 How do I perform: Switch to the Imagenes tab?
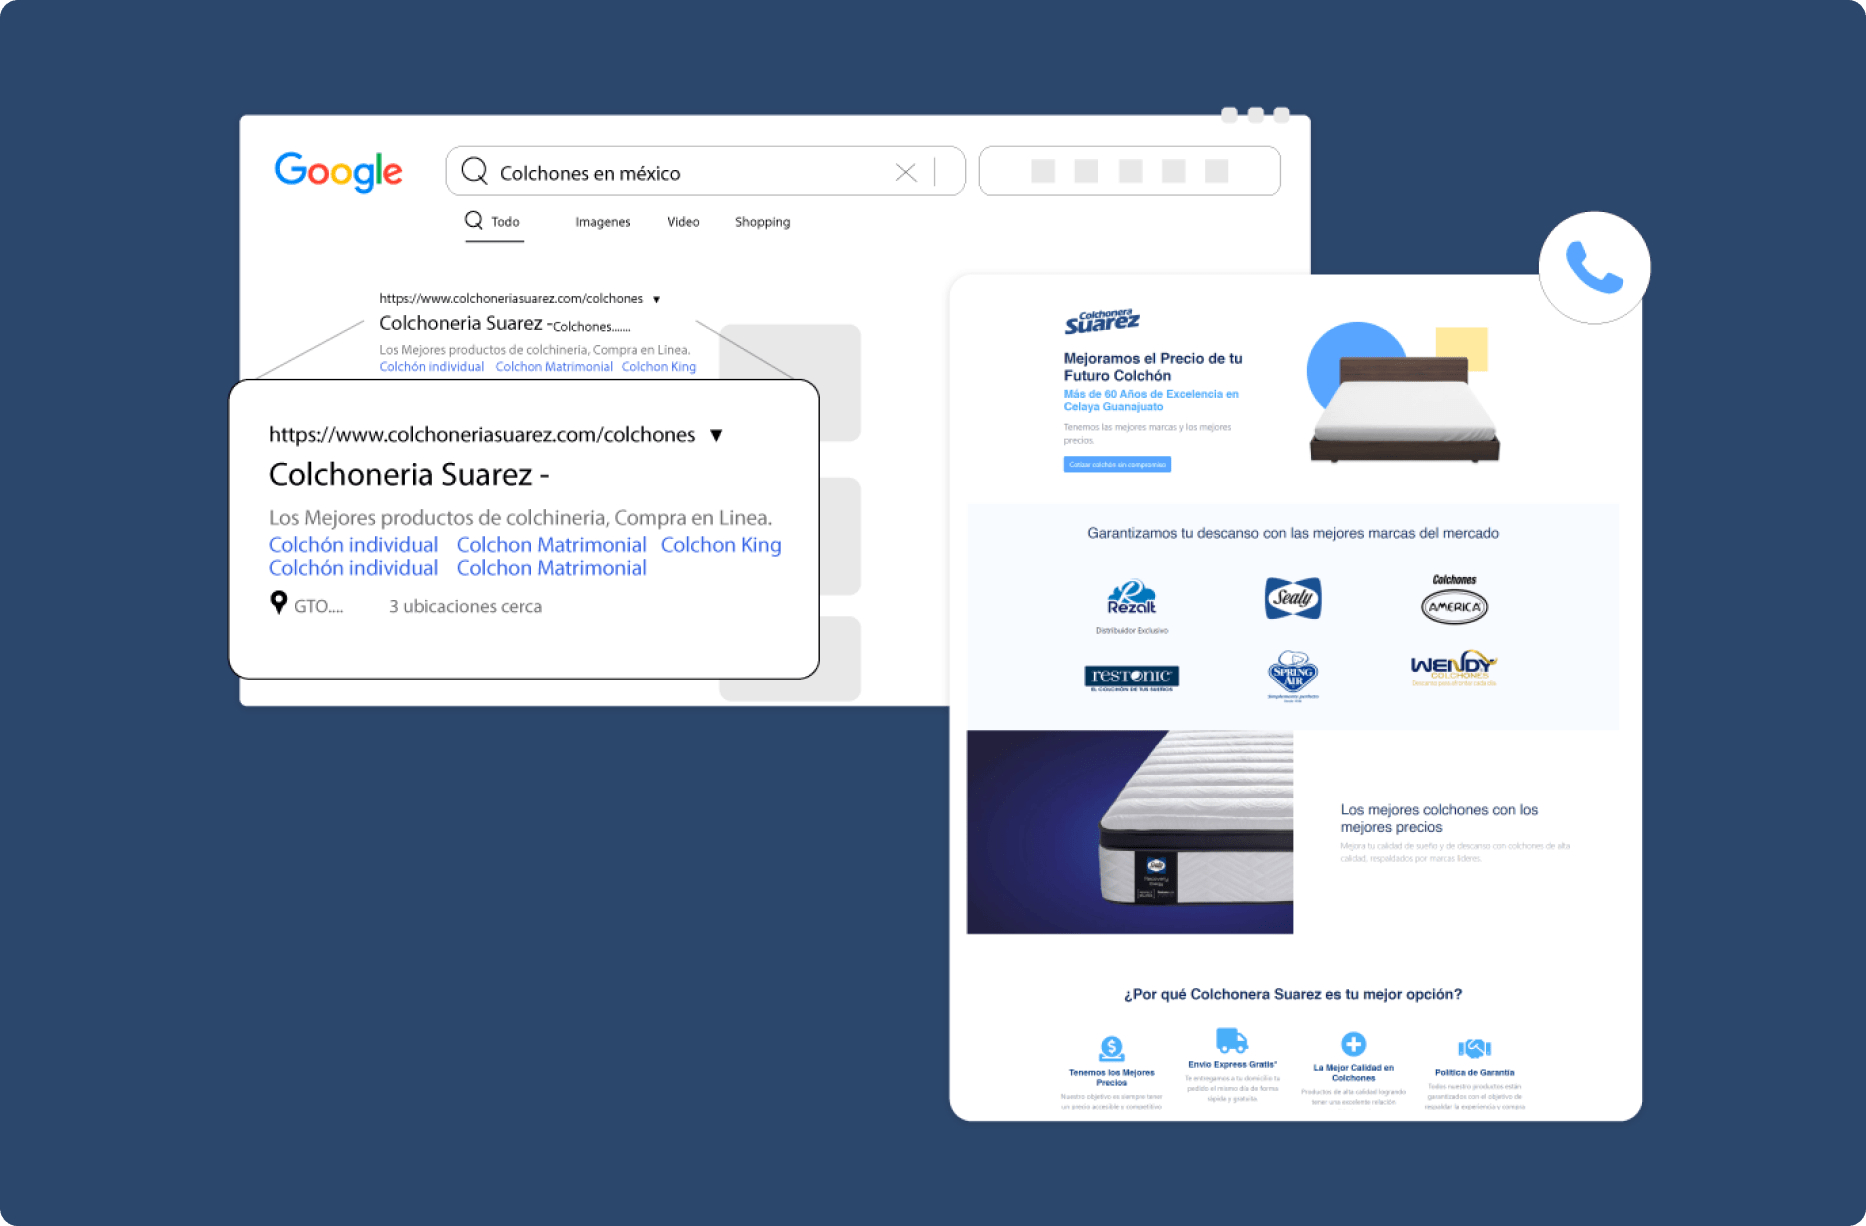click(603, 222)
